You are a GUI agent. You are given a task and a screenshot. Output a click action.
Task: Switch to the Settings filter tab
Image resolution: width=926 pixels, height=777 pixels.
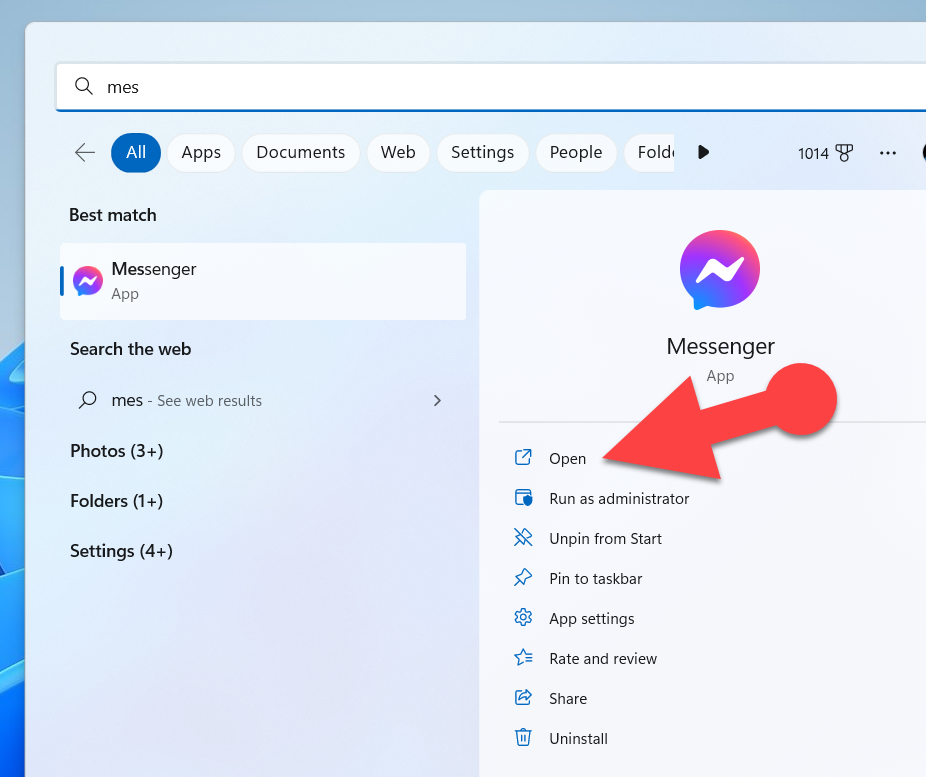[x=482, y=152]
